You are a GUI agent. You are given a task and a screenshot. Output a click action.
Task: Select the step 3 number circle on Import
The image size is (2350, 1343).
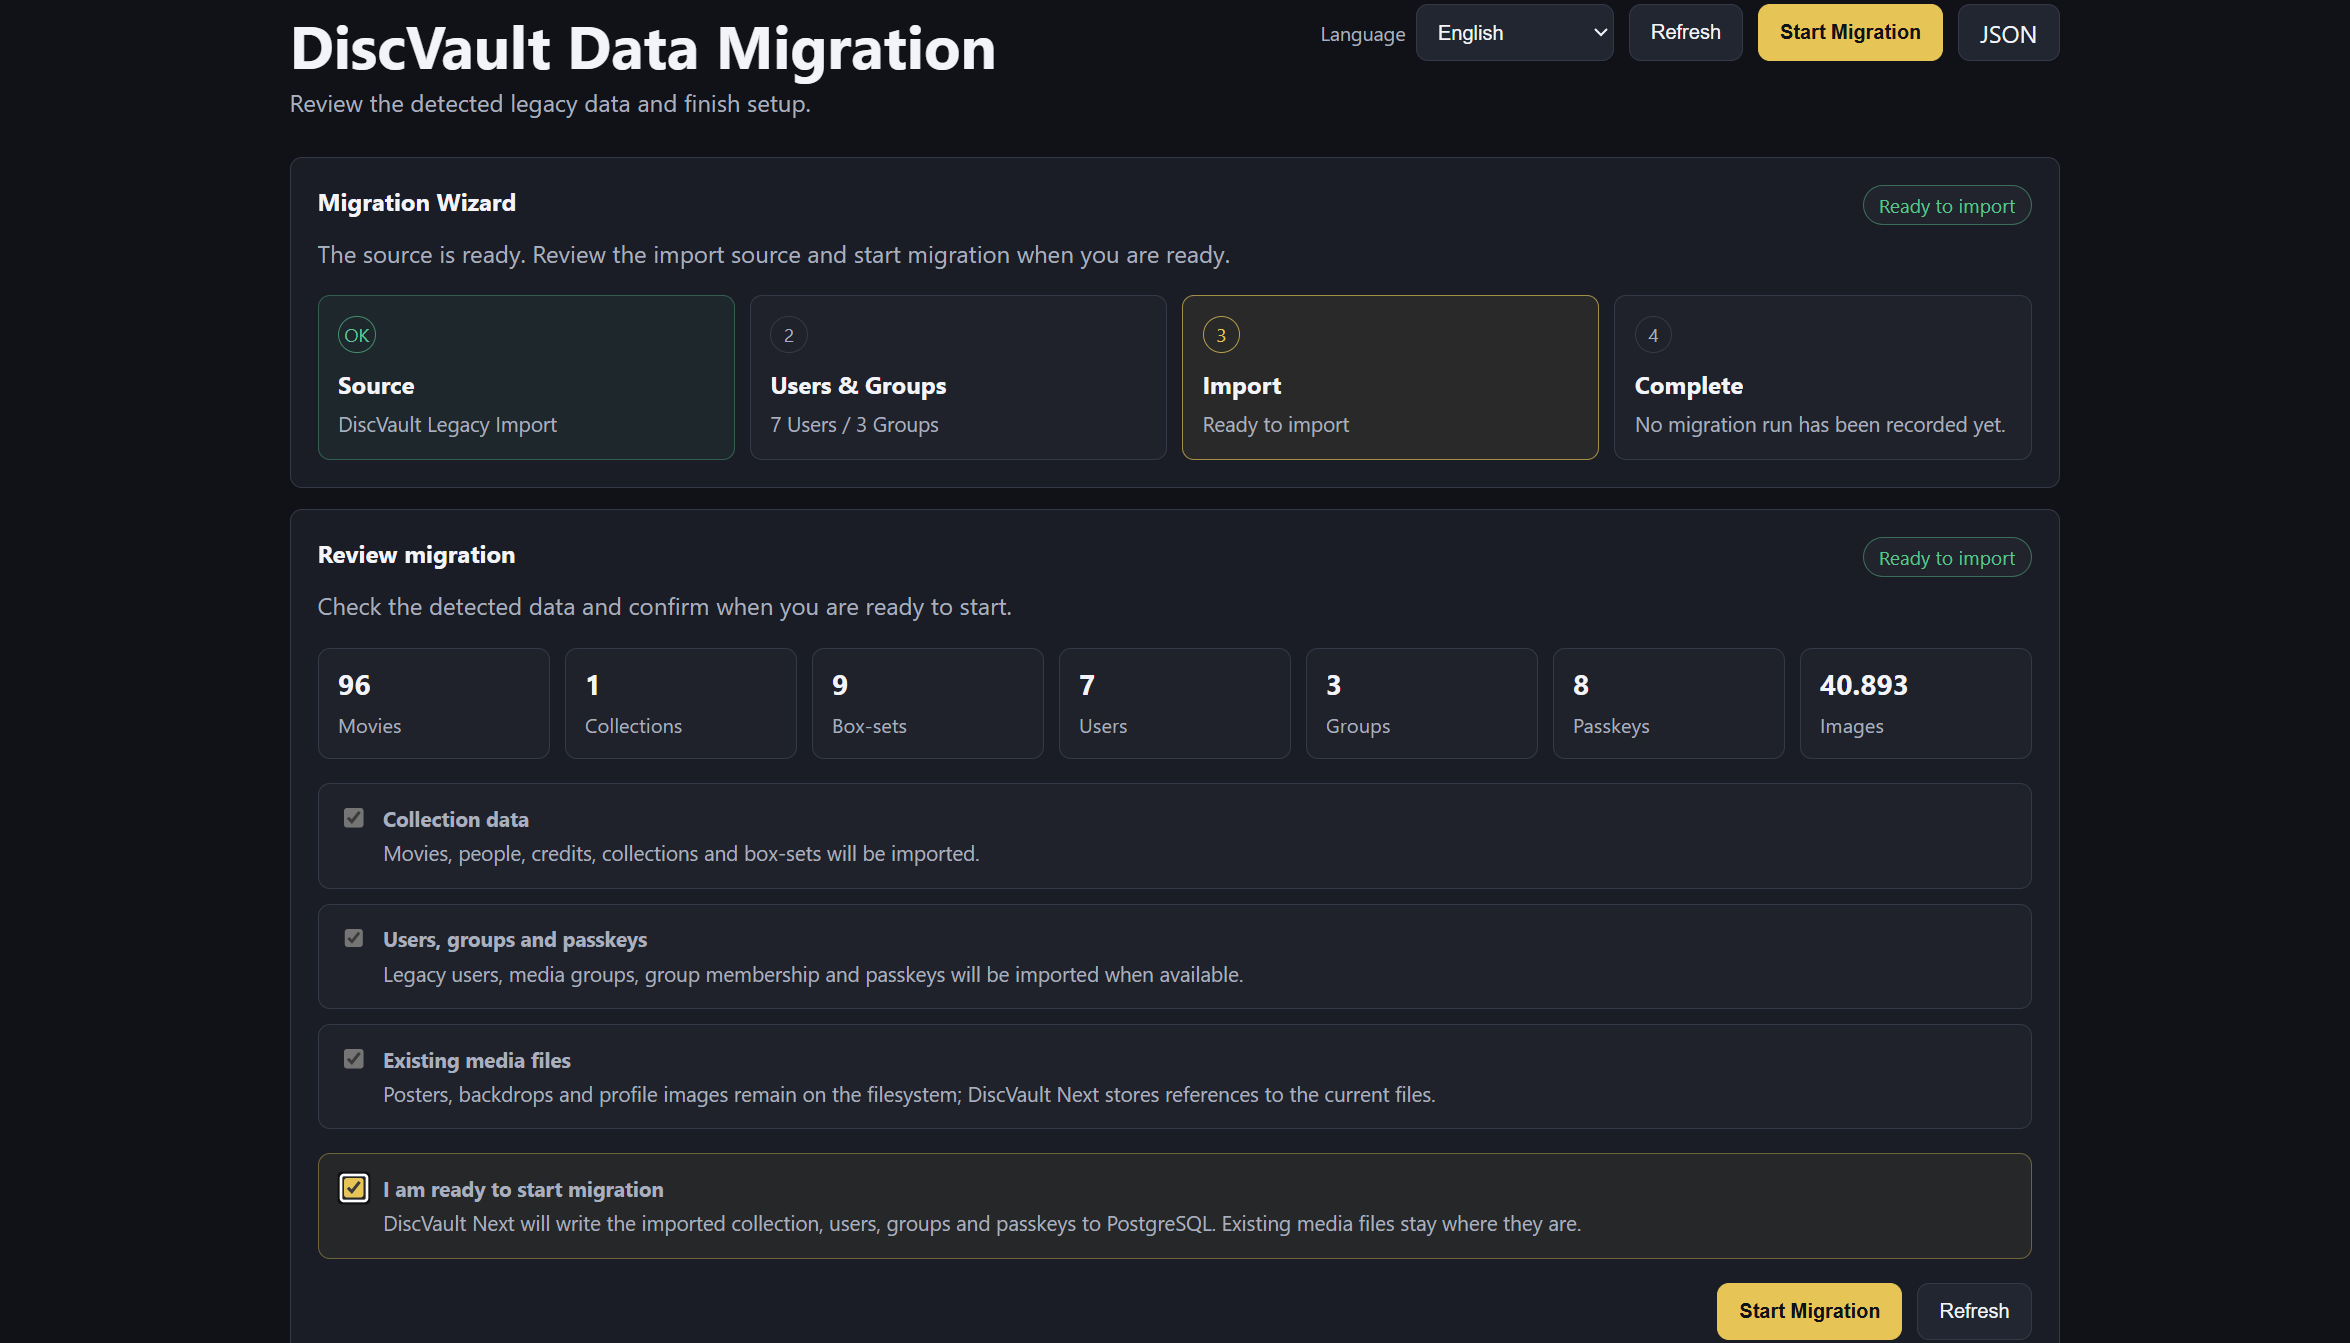click(1221, 335)
